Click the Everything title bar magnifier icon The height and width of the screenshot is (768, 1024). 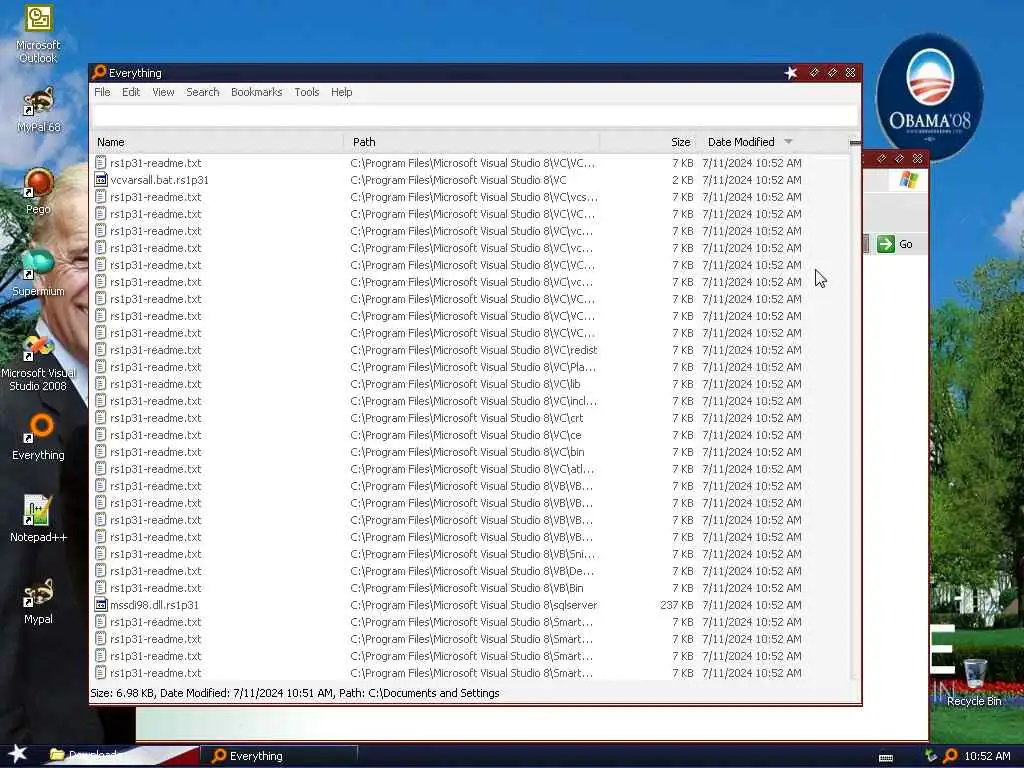(x=99, y=72)
